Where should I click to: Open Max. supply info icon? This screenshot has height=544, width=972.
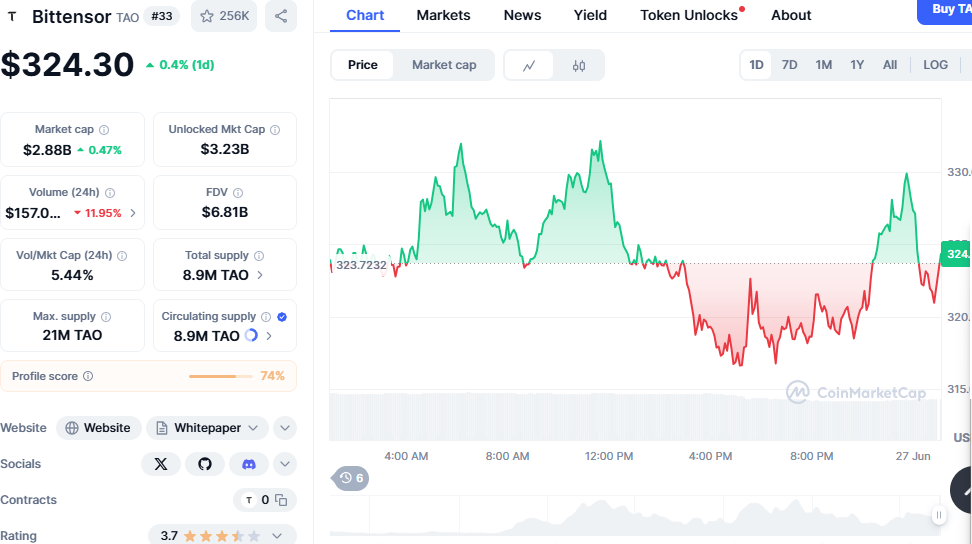[106, 317]
